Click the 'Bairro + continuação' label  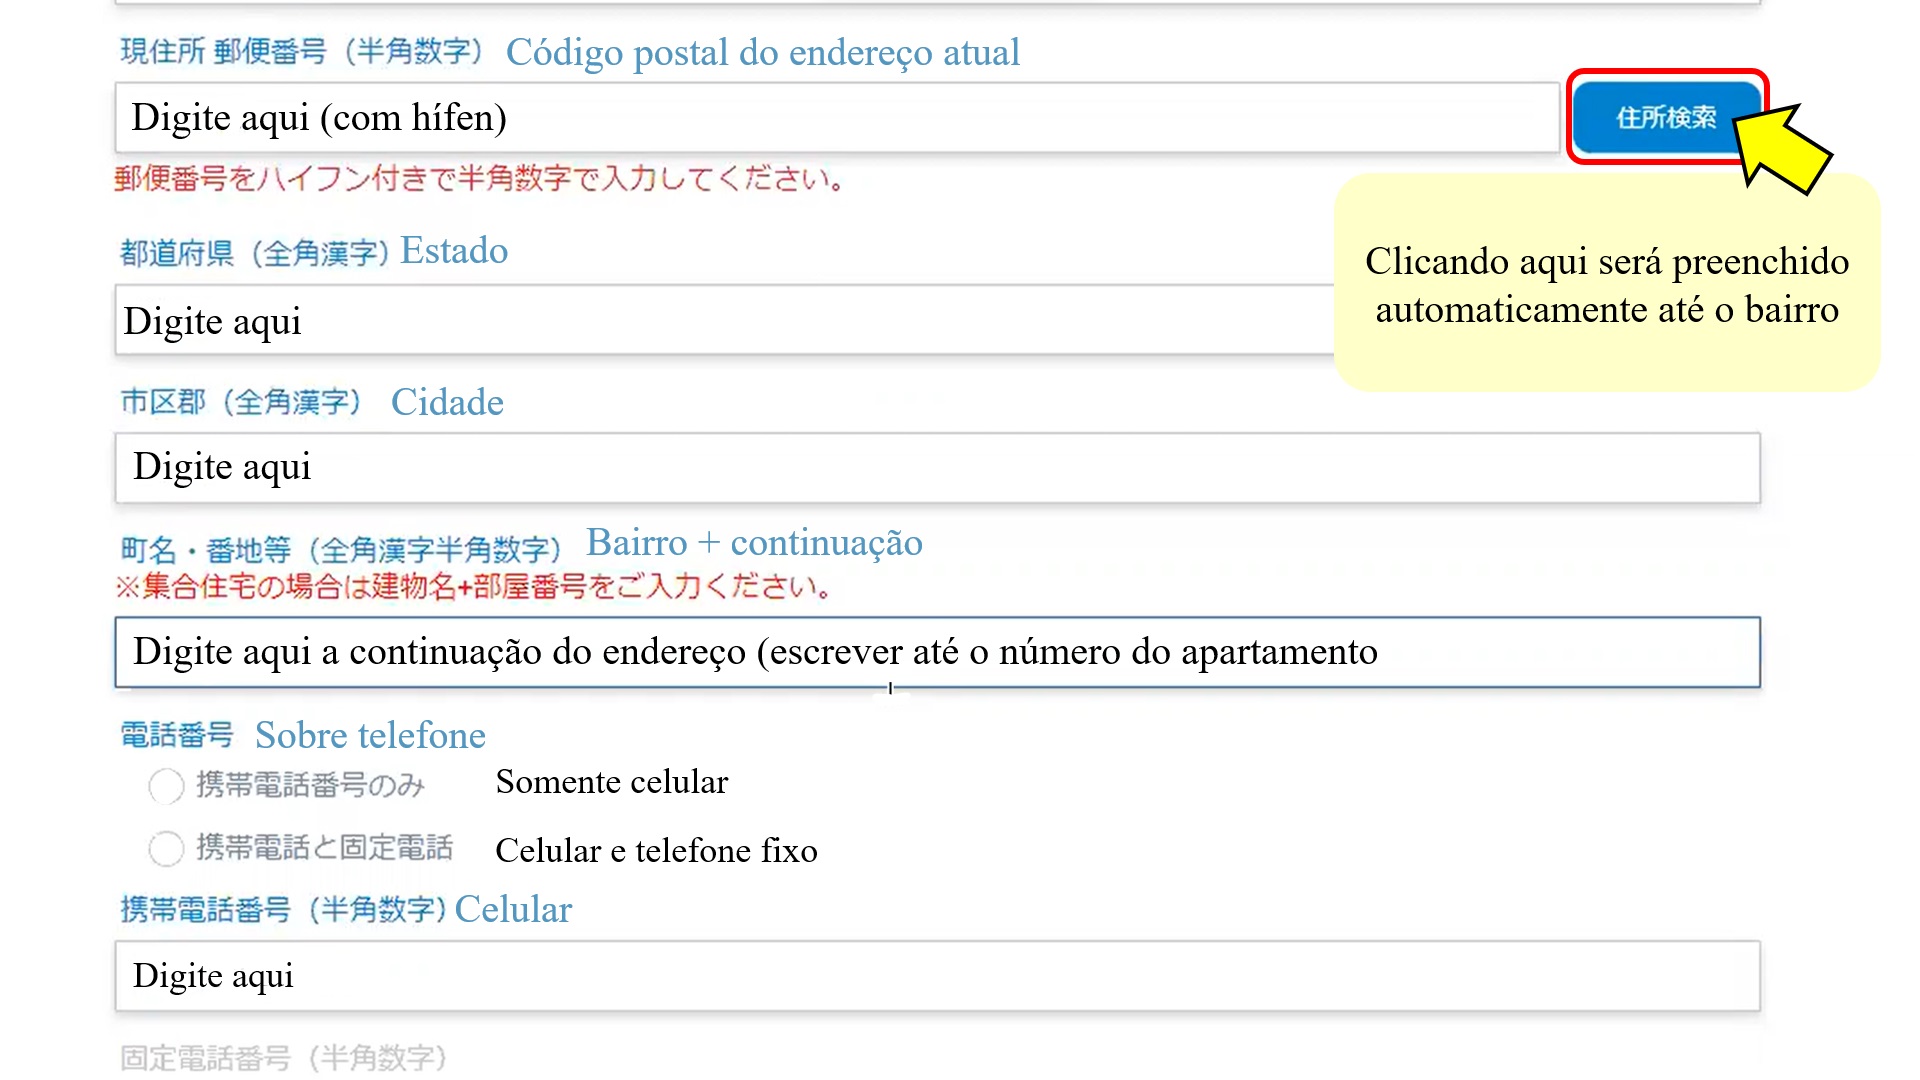click(x=754, y=543)
